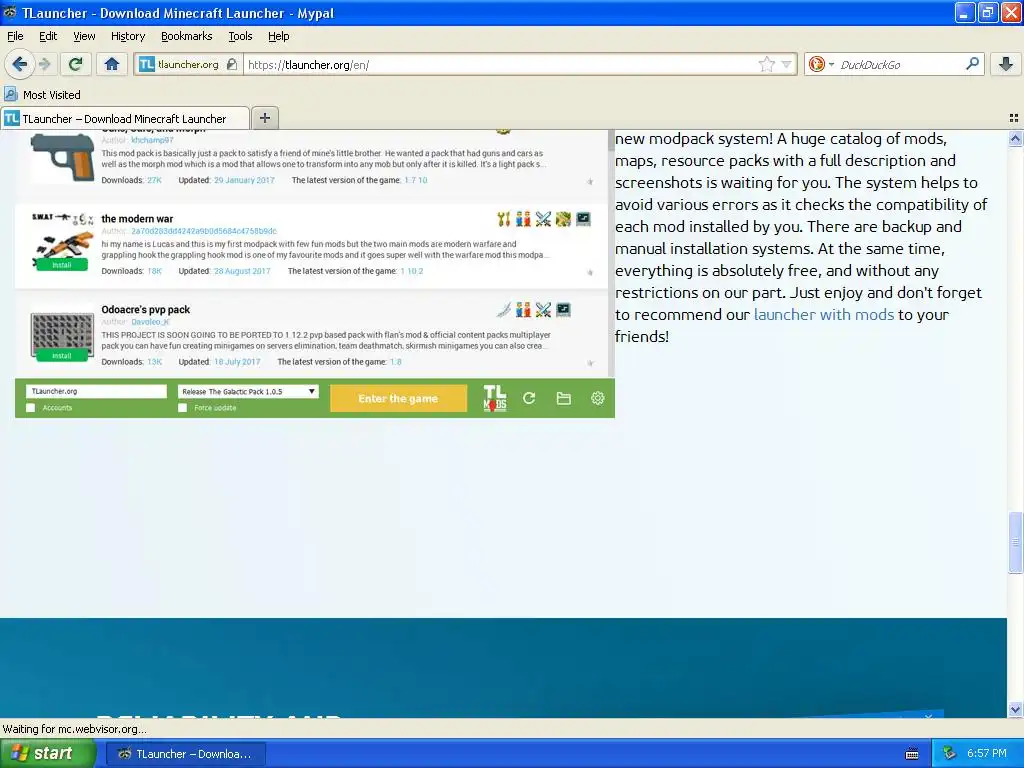Click the URL address field
Screen dimensions: 1024x768
click(x=500, y=64)
